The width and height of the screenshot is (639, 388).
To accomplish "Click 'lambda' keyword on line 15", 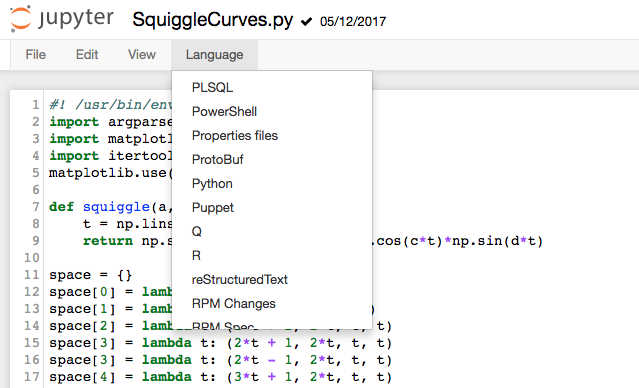I will [166, 343].
